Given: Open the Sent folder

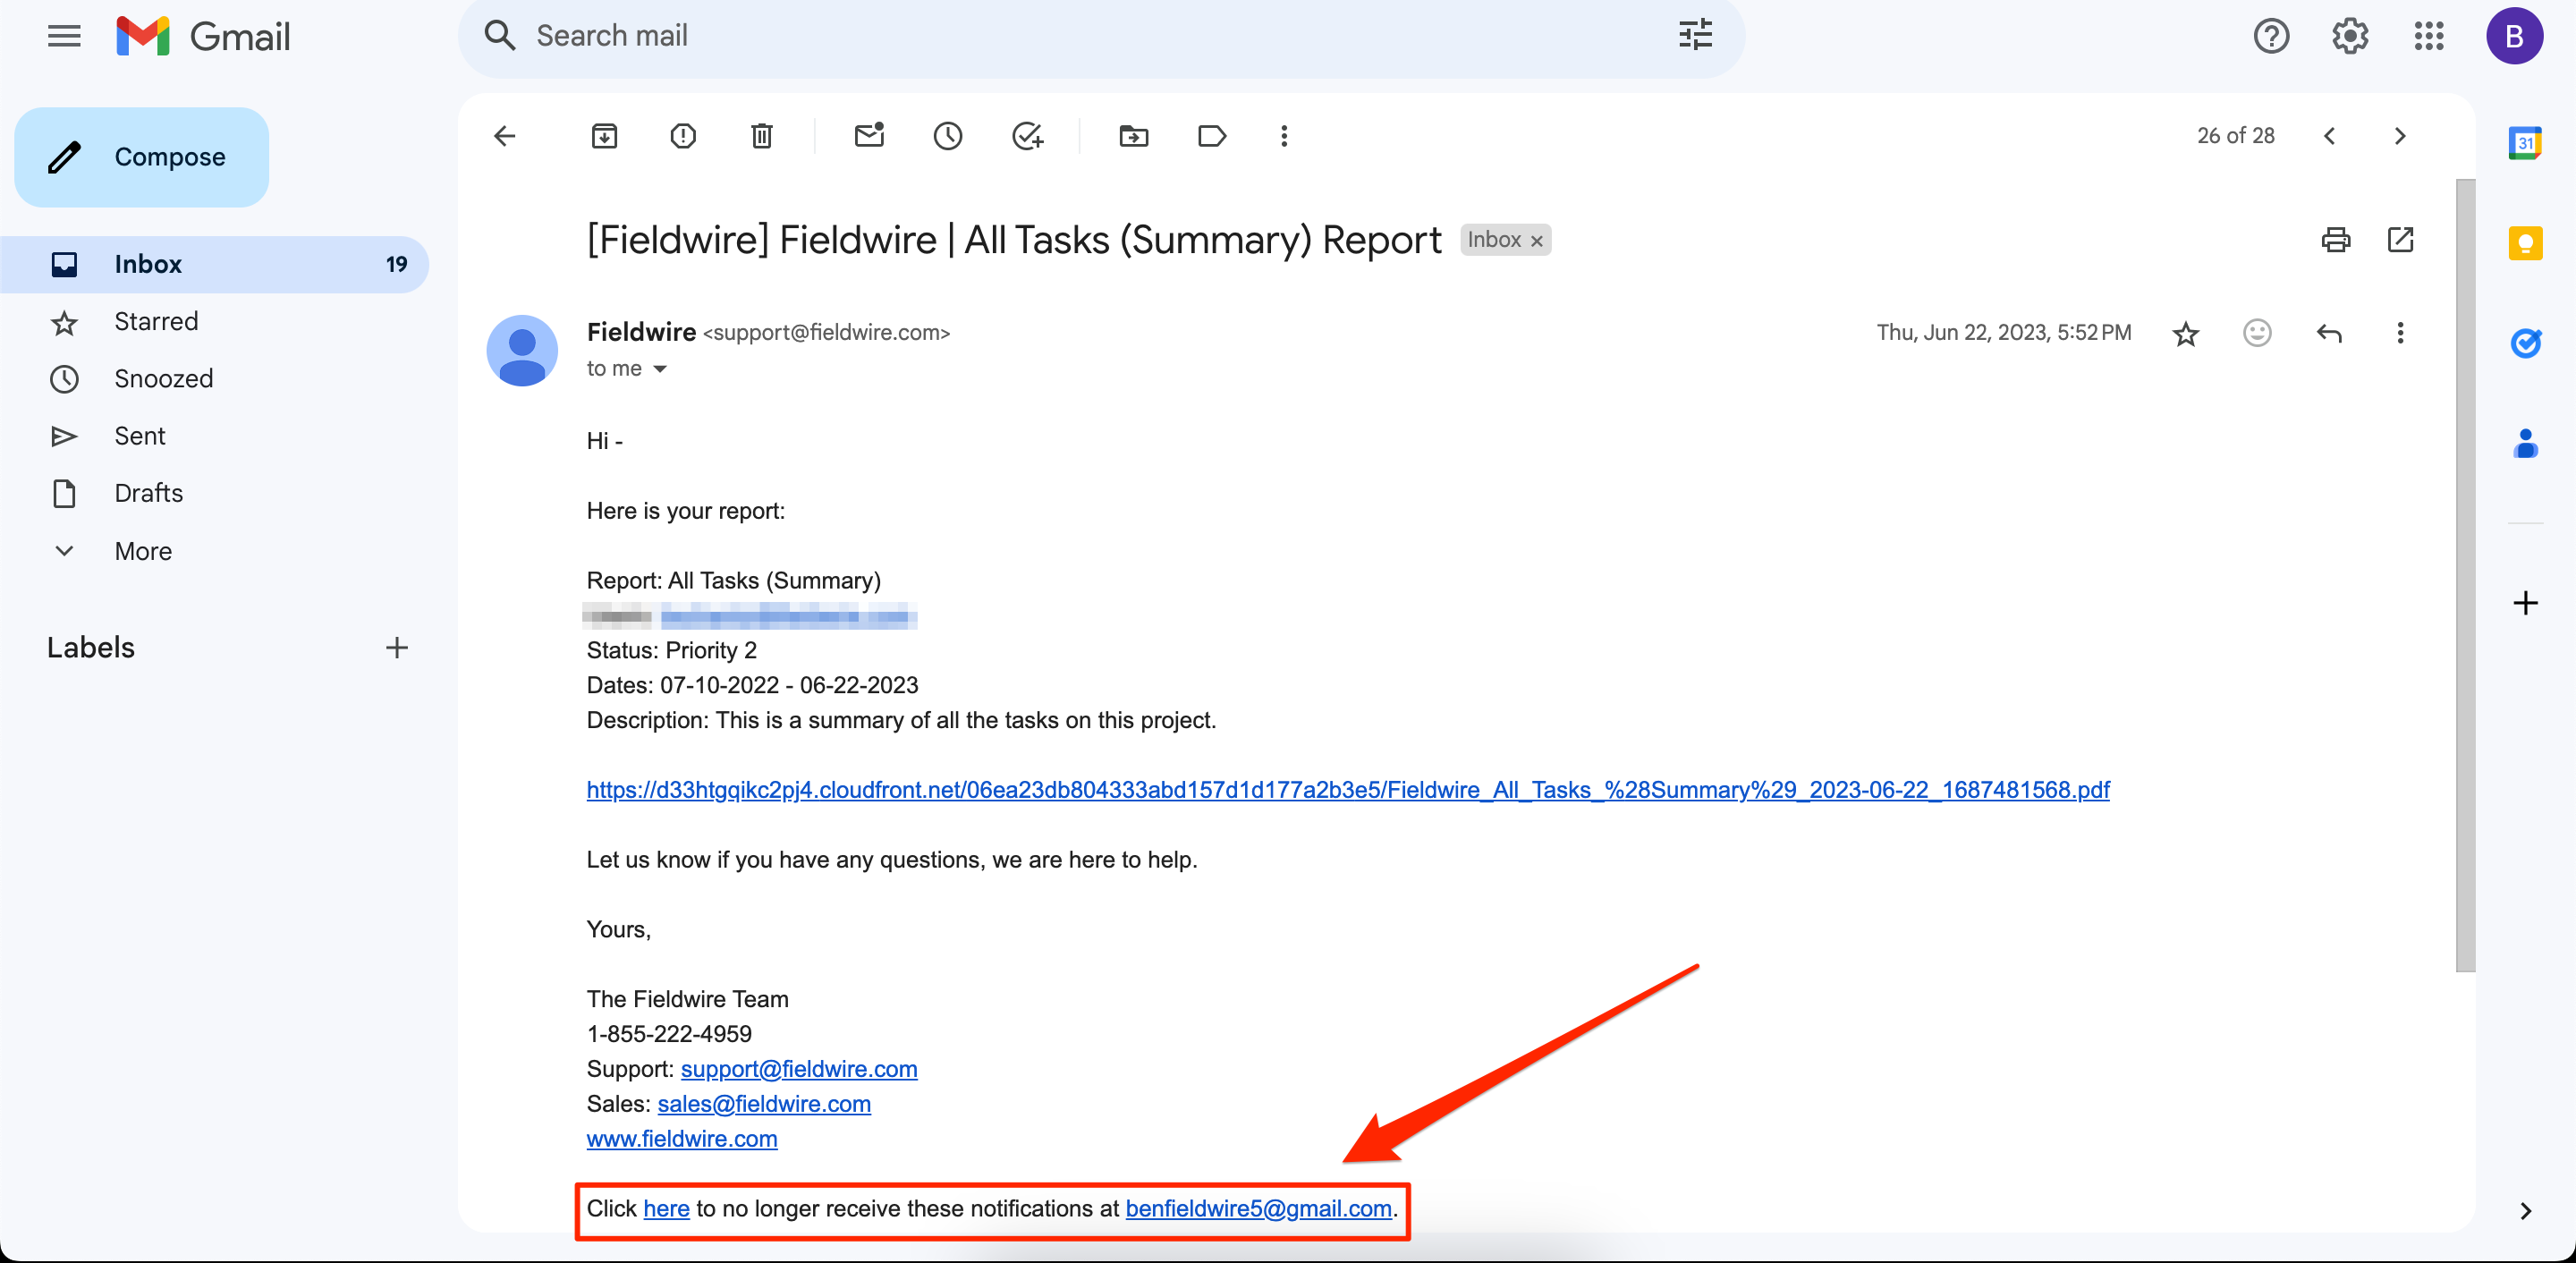Looking at the screenshot, I should tap(139, 436).
